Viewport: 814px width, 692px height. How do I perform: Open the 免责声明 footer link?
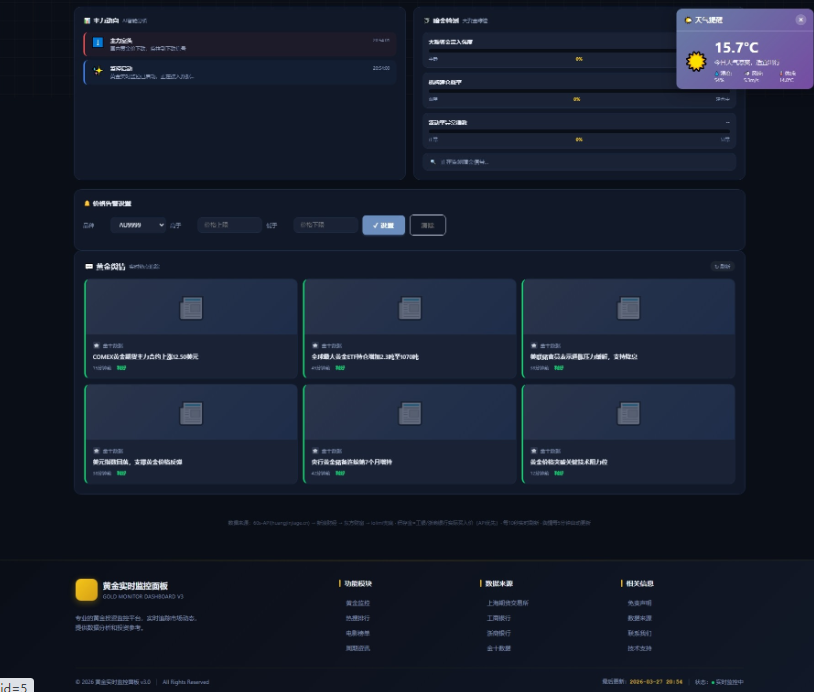pos(640,603)
